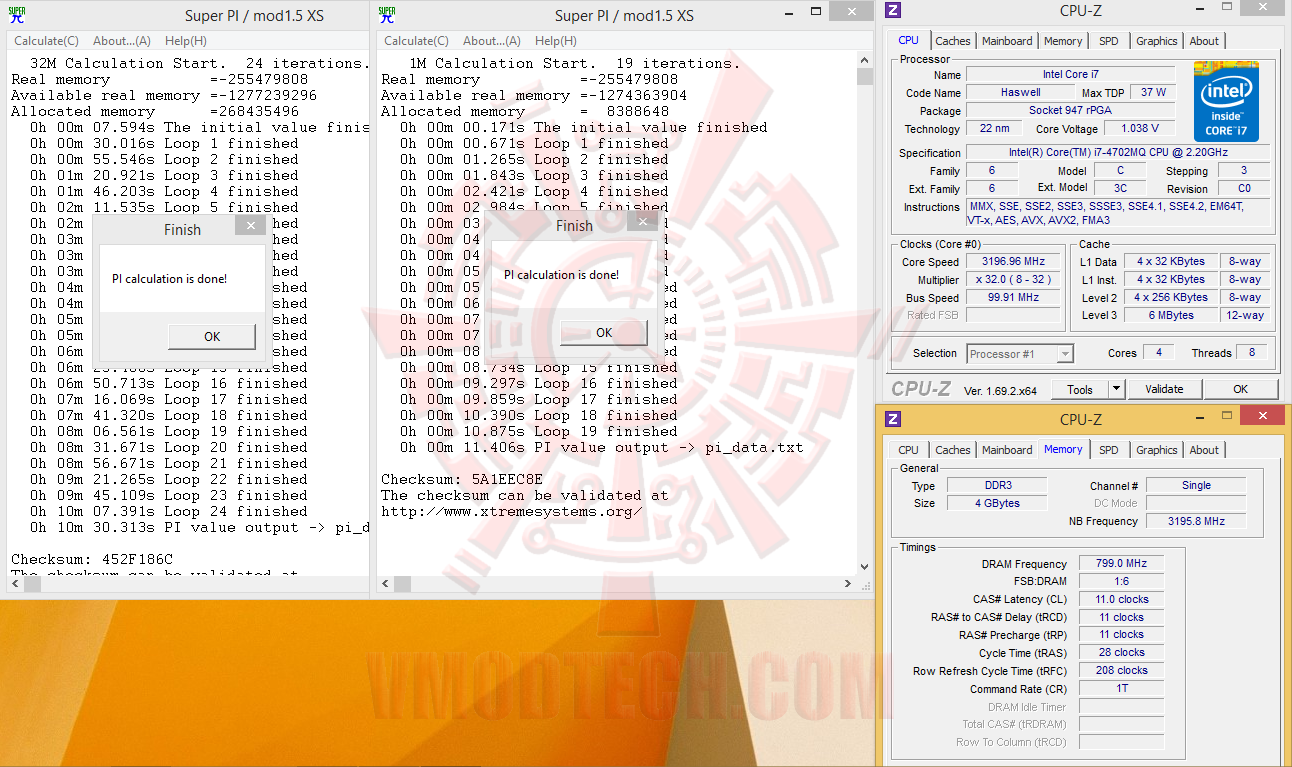Click the CAS# Latency value '11.0 clocks'
Image resolution: width=1292 pixels, height=767 pixels.
pyautogui.click(x=1122, y=599)
